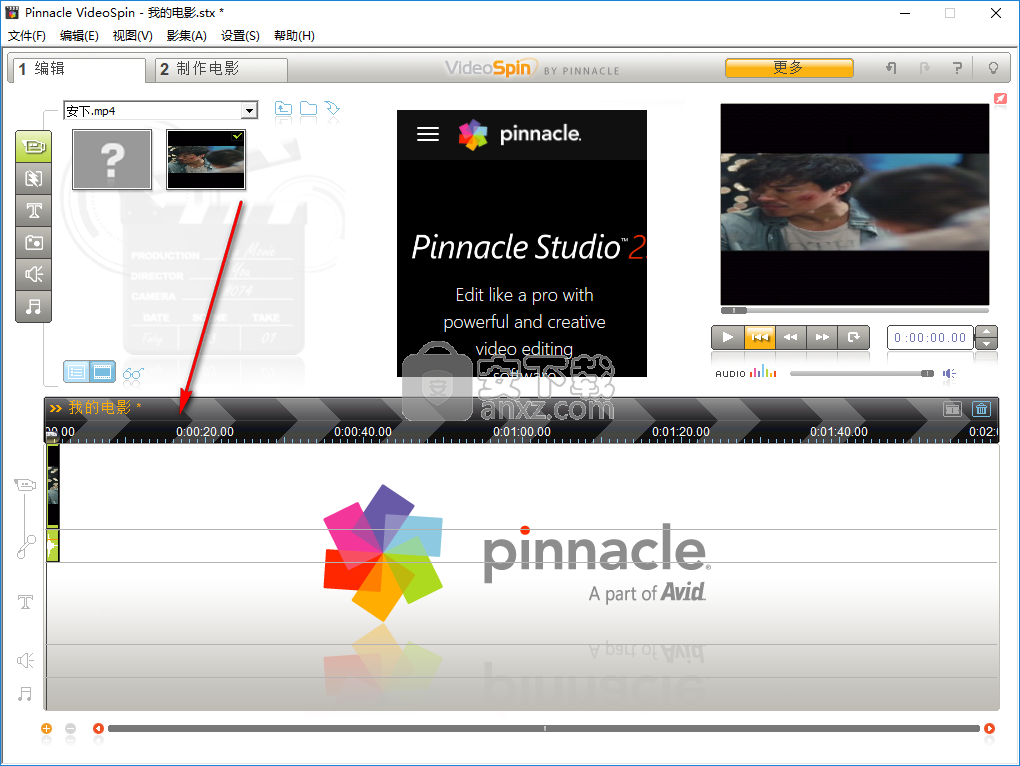Click the red pin icon above player
The image size is (1020, 766).
[x=1000, y=98]
